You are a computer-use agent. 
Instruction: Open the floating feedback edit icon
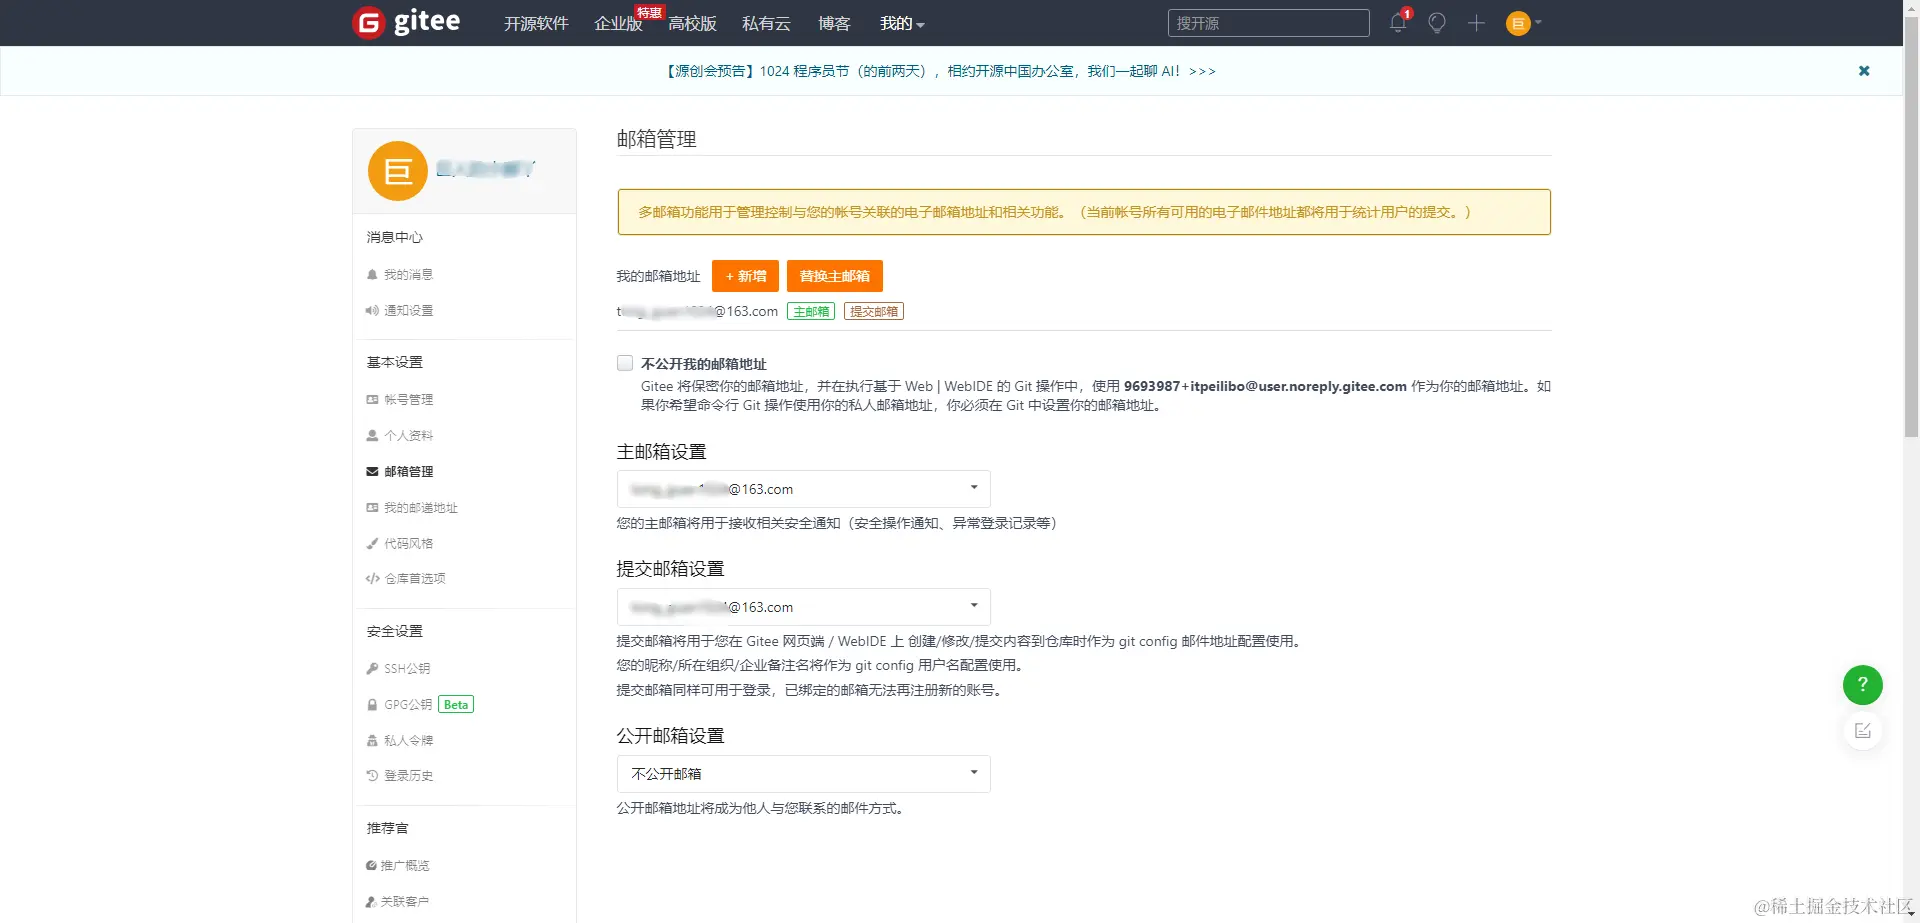1862,730
